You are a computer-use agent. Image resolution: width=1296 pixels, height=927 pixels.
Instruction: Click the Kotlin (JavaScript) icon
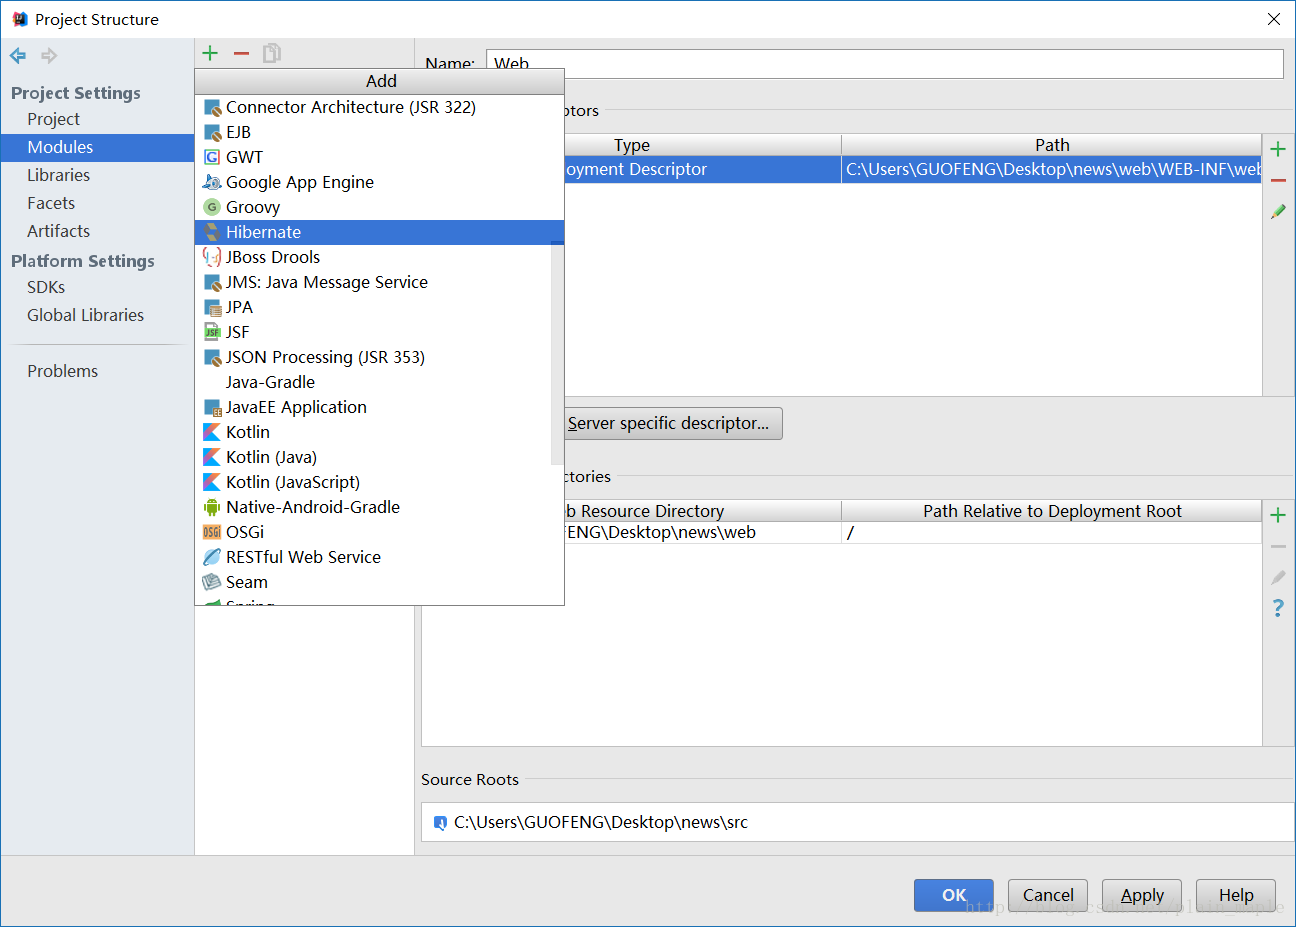(x=212, y=482)
